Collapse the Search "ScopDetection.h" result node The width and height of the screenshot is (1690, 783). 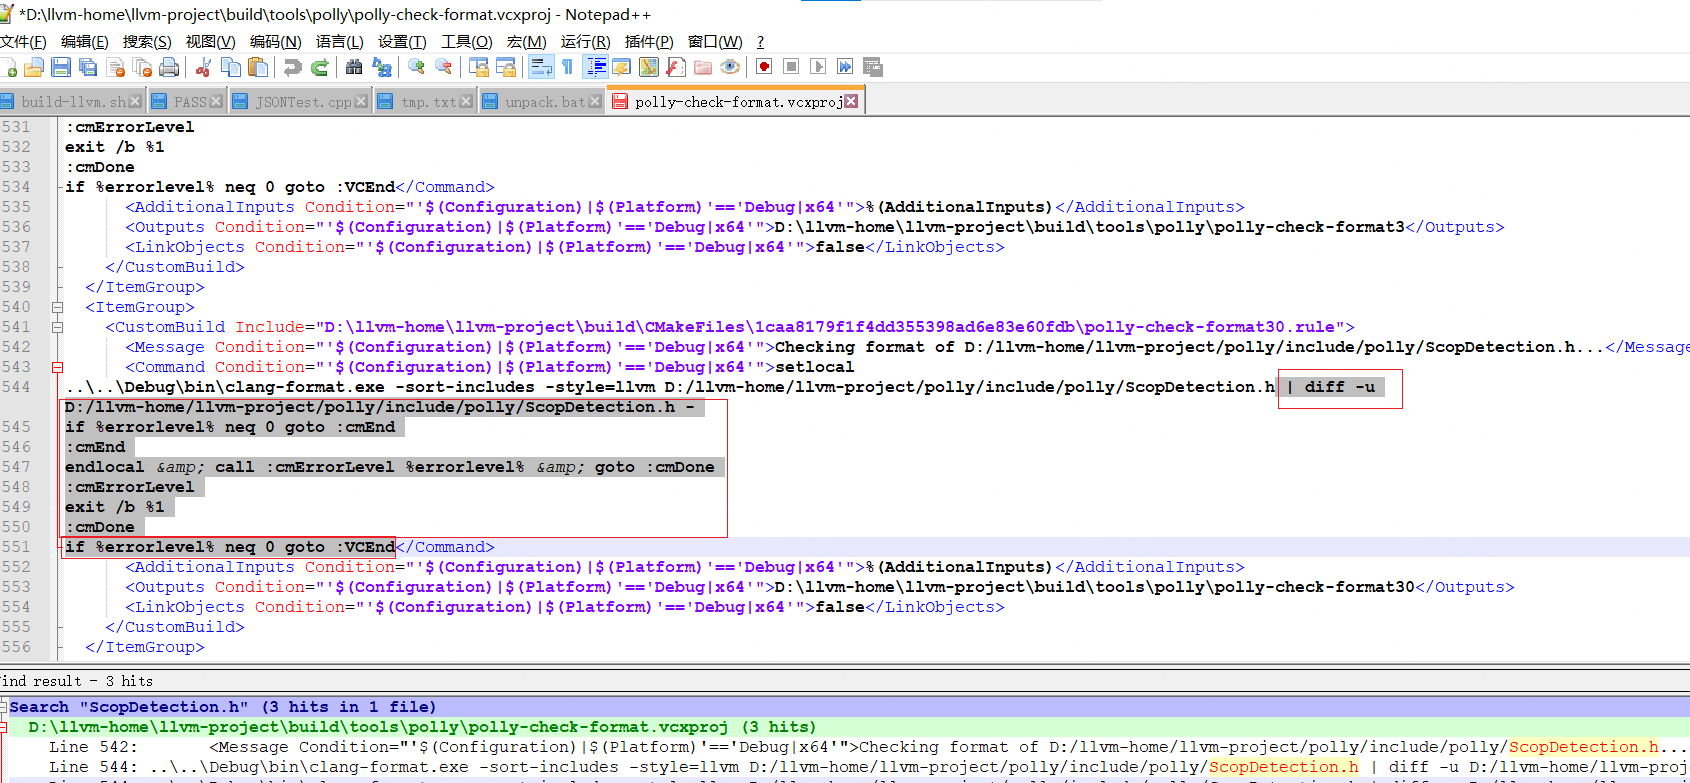pos(3,707)
